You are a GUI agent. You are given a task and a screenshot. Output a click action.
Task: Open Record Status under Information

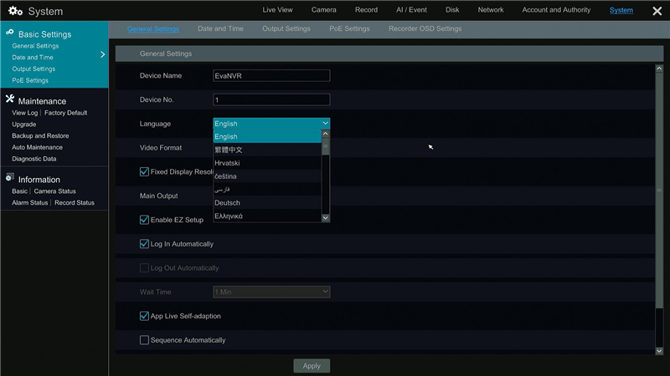click(x=74, y=203)
